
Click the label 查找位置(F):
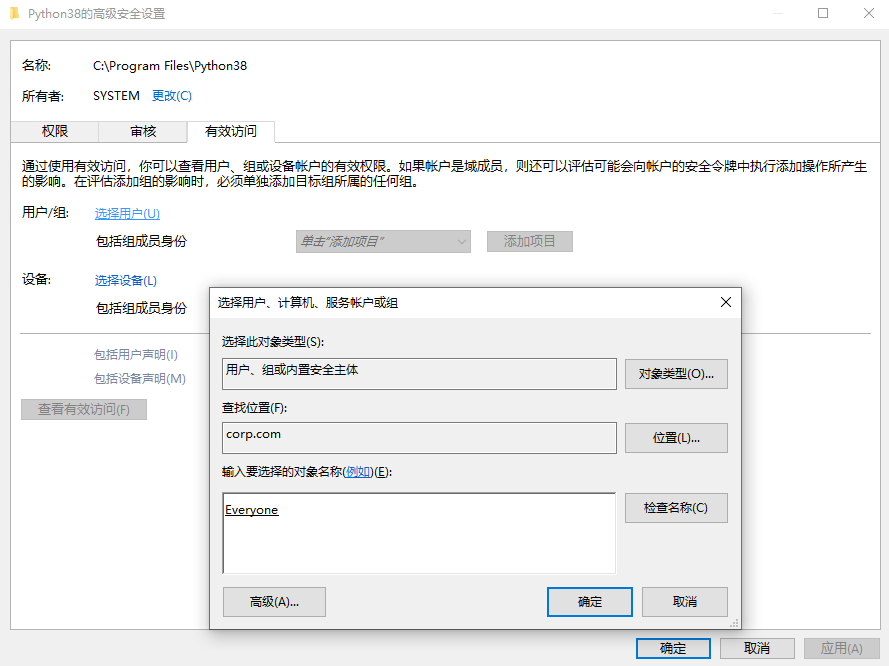pyautogui.click(x=255, y=408)
